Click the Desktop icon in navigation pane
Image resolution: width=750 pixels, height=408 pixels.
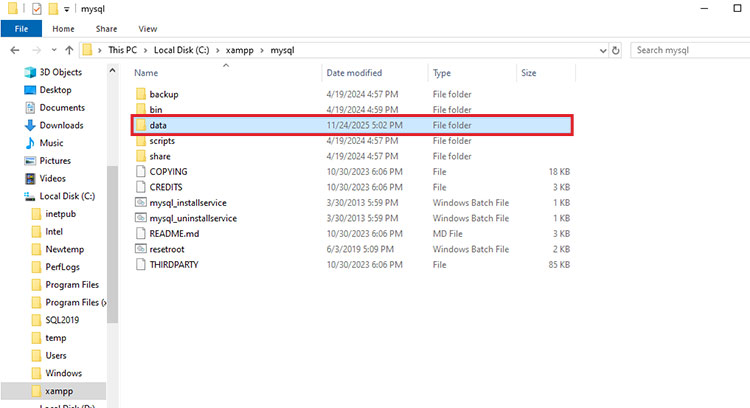pyautogui.click(x=30, y=90)
